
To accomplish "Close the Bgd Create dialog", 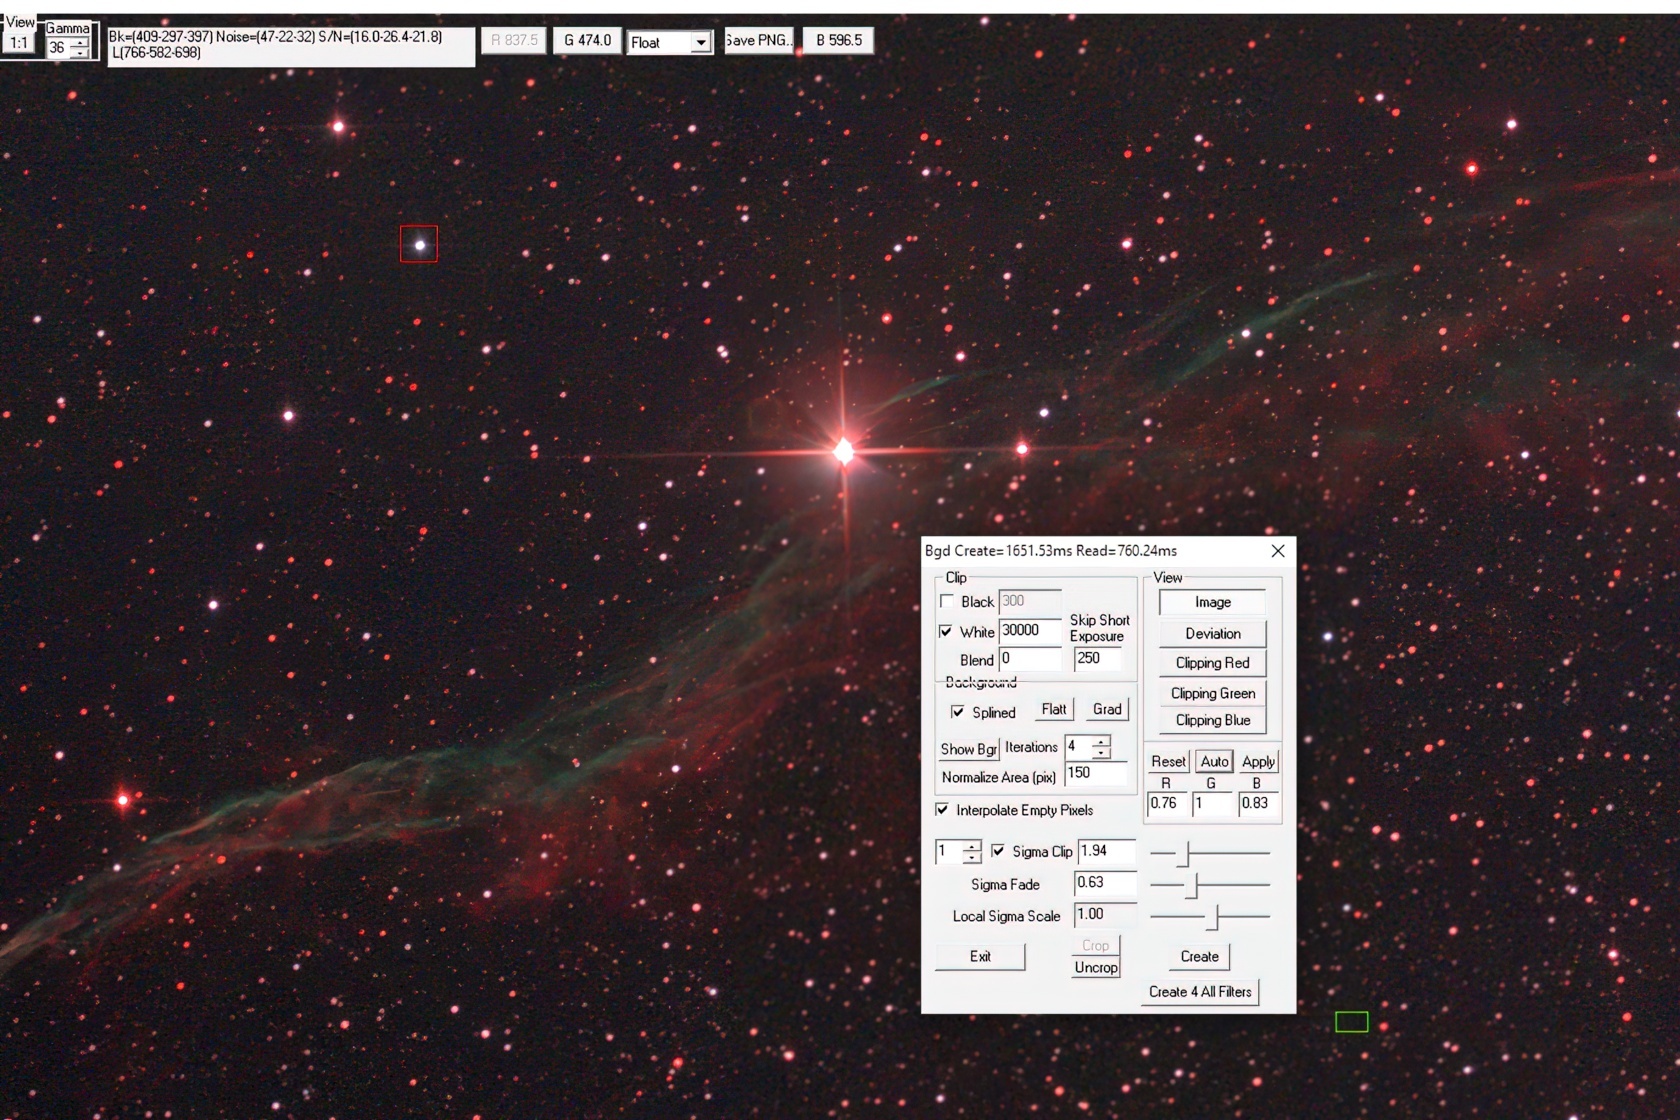I will pyautogui.click(x=1278, y=551).
